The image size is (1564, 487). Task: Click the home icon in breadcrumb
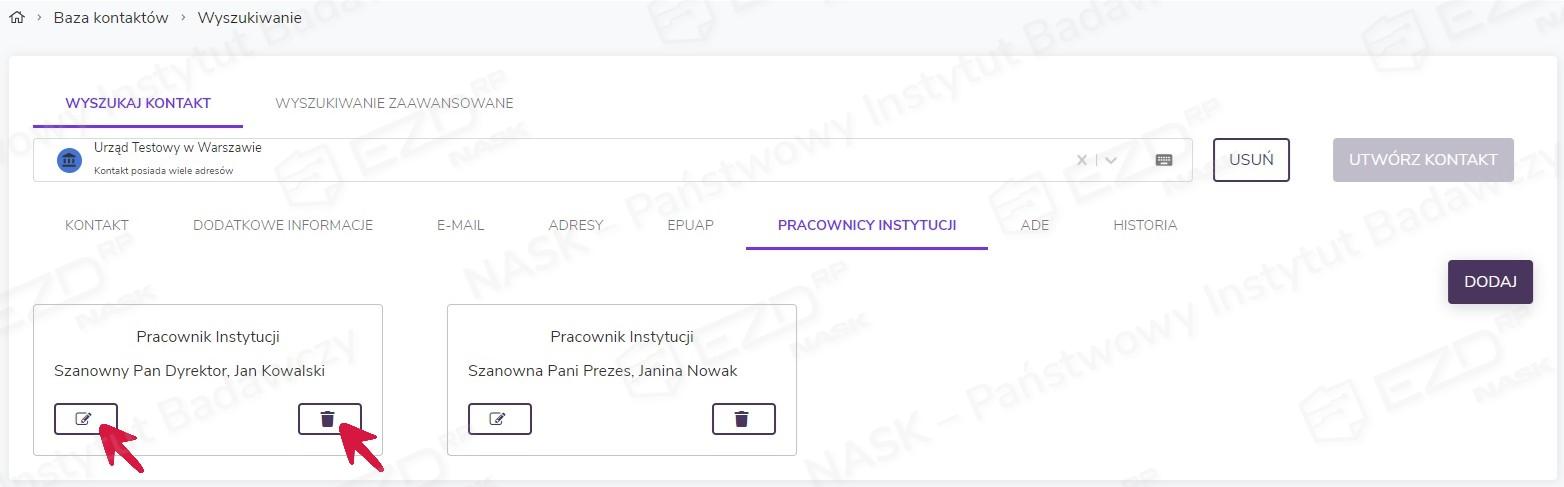[x=16, y=17]
